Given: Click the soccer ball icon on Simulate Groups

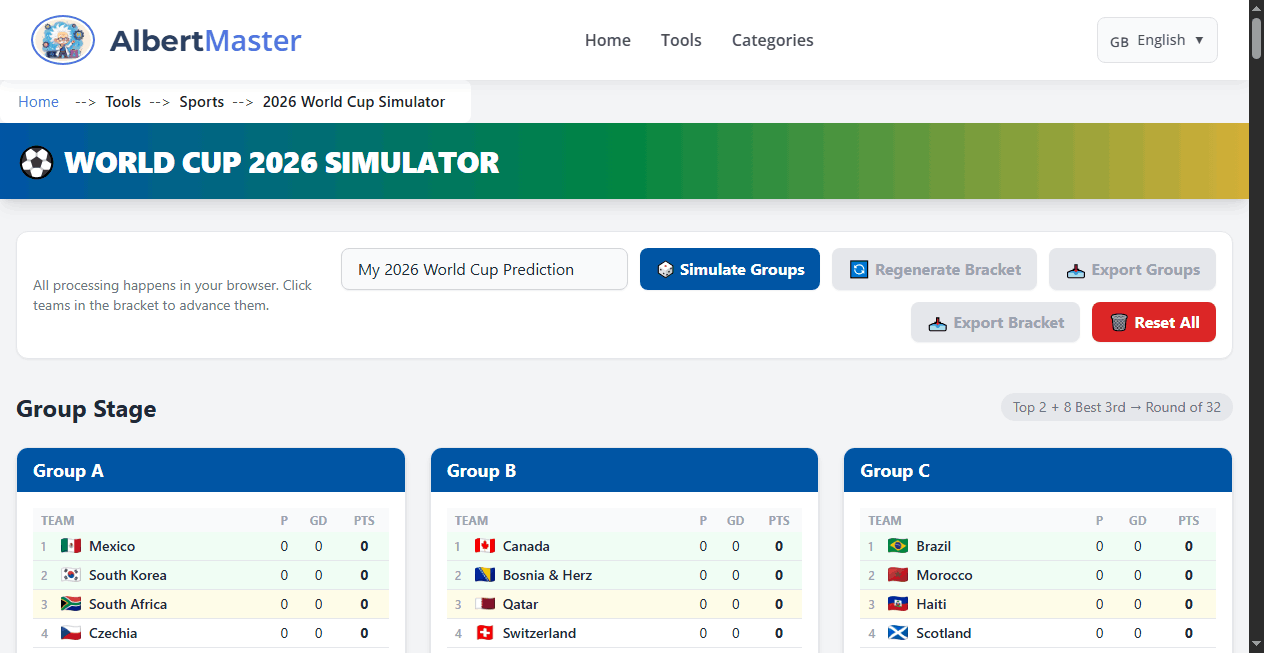Looking at the screenshot, I should coord(666,269).
